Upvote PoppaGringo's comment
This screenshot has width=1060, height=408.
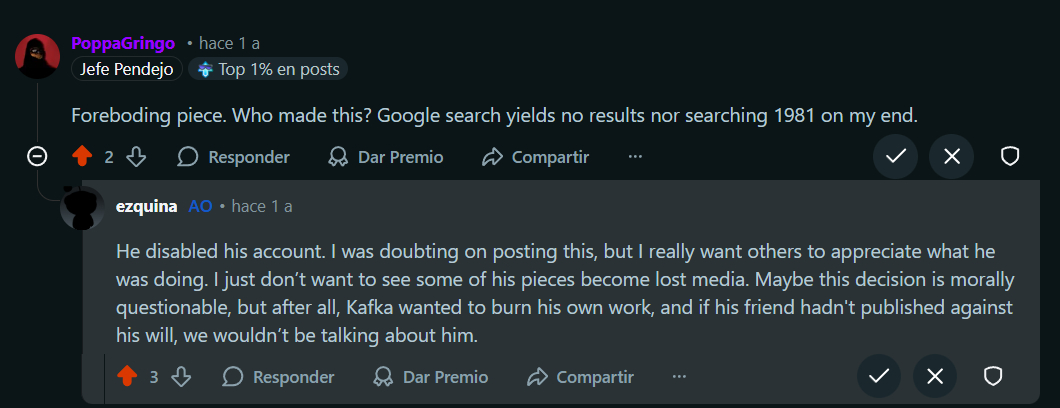(x=82, y=157)
